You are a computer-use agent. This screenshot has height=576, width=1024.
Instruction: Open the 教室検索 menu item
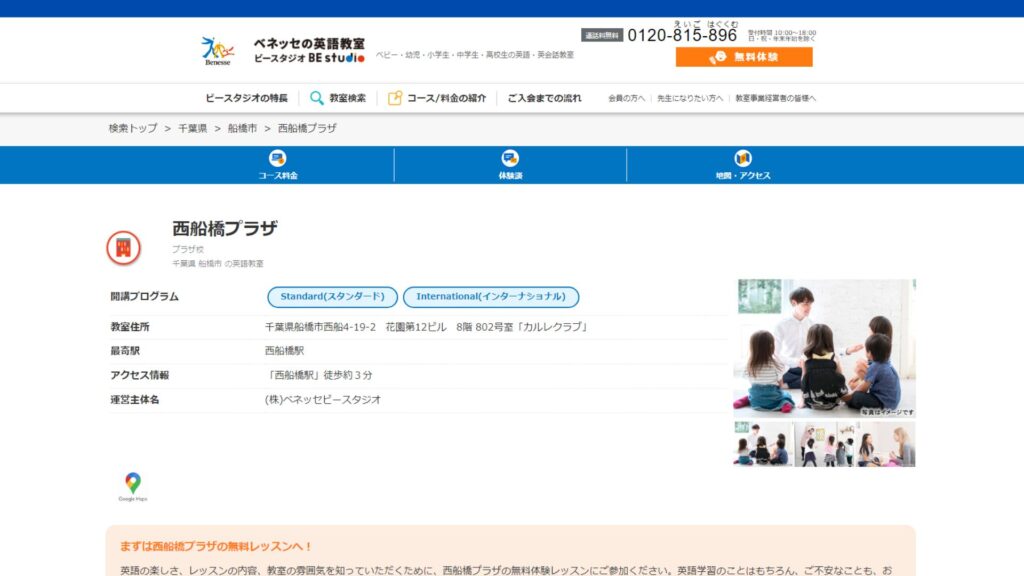tap(347, 98)
